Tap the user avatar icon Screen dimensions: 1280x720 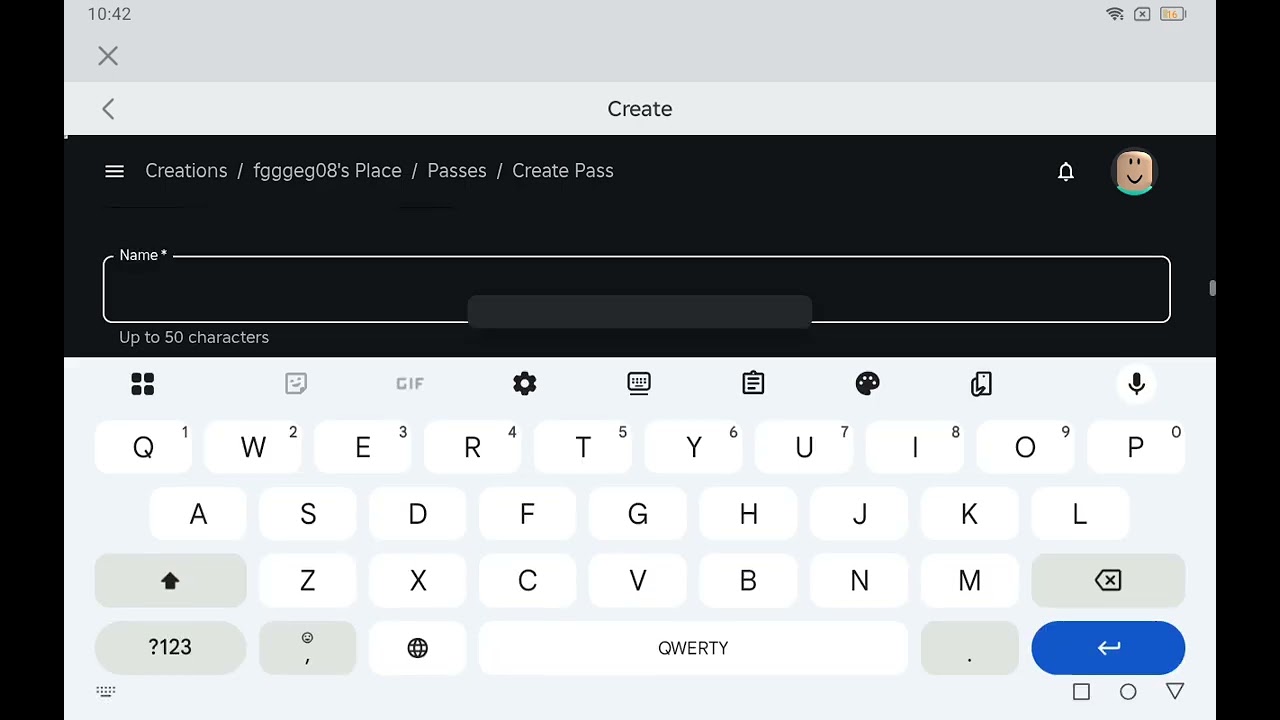click(1134, 171)
